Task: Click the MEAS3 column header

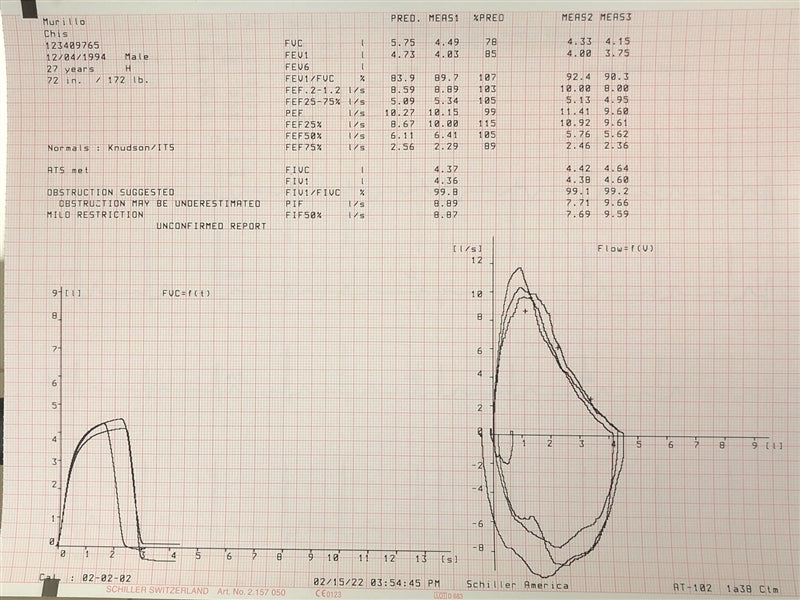Action: 616,17
